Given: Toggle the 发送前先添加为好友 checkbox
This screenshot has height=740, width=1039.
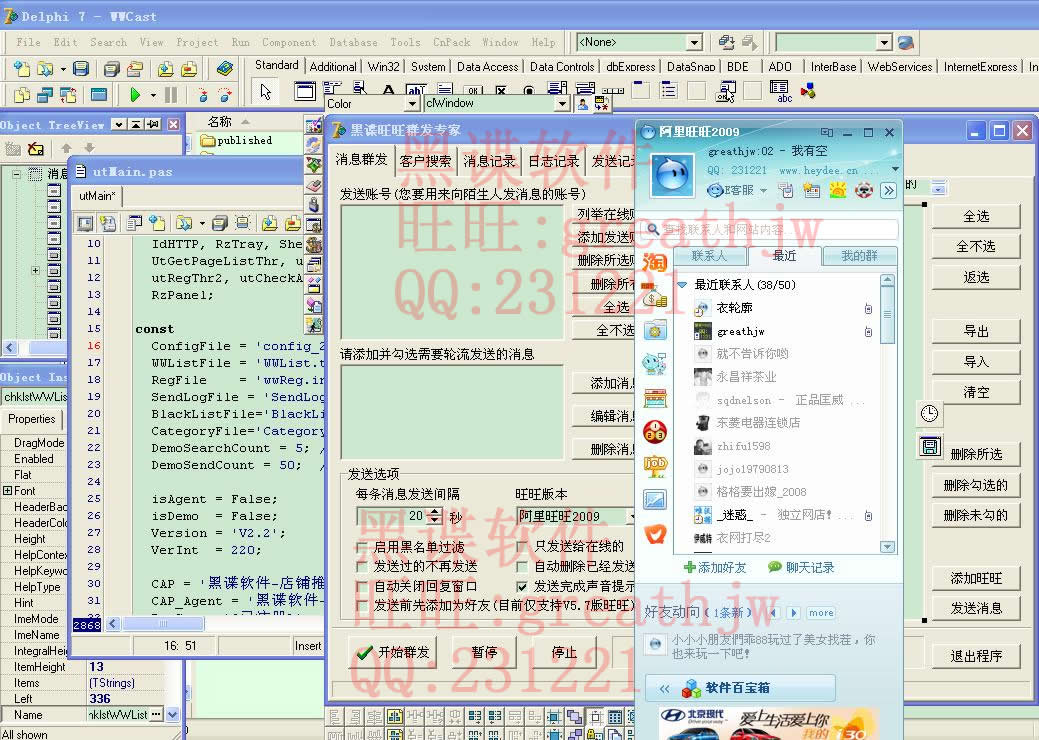Looking at the screenshot, I should pos(362,606).
